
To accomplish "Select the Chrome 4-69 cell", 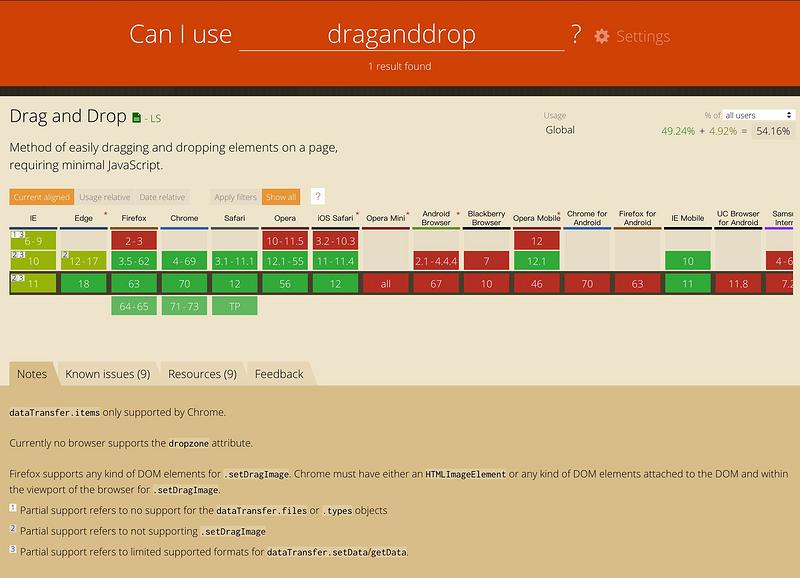I will [184, 261].
